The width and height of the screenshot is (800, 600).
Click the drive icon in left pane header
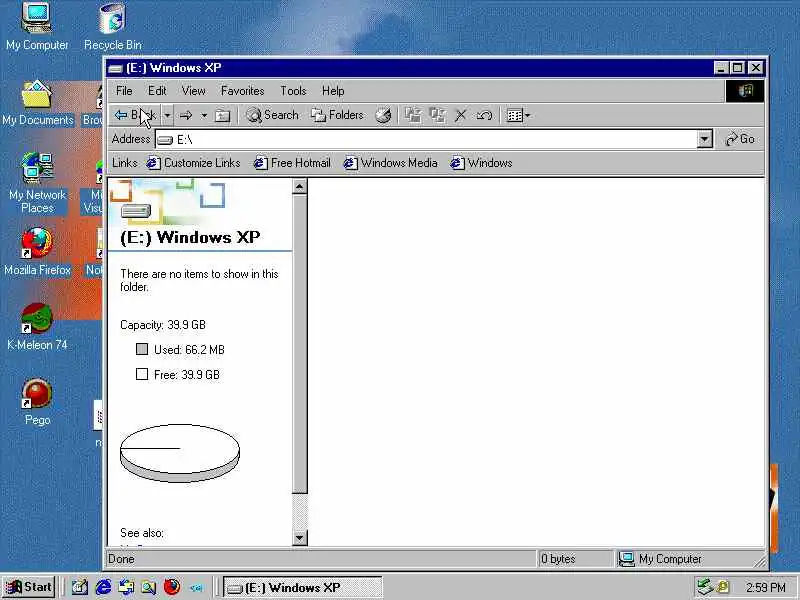tap(136, 210)
